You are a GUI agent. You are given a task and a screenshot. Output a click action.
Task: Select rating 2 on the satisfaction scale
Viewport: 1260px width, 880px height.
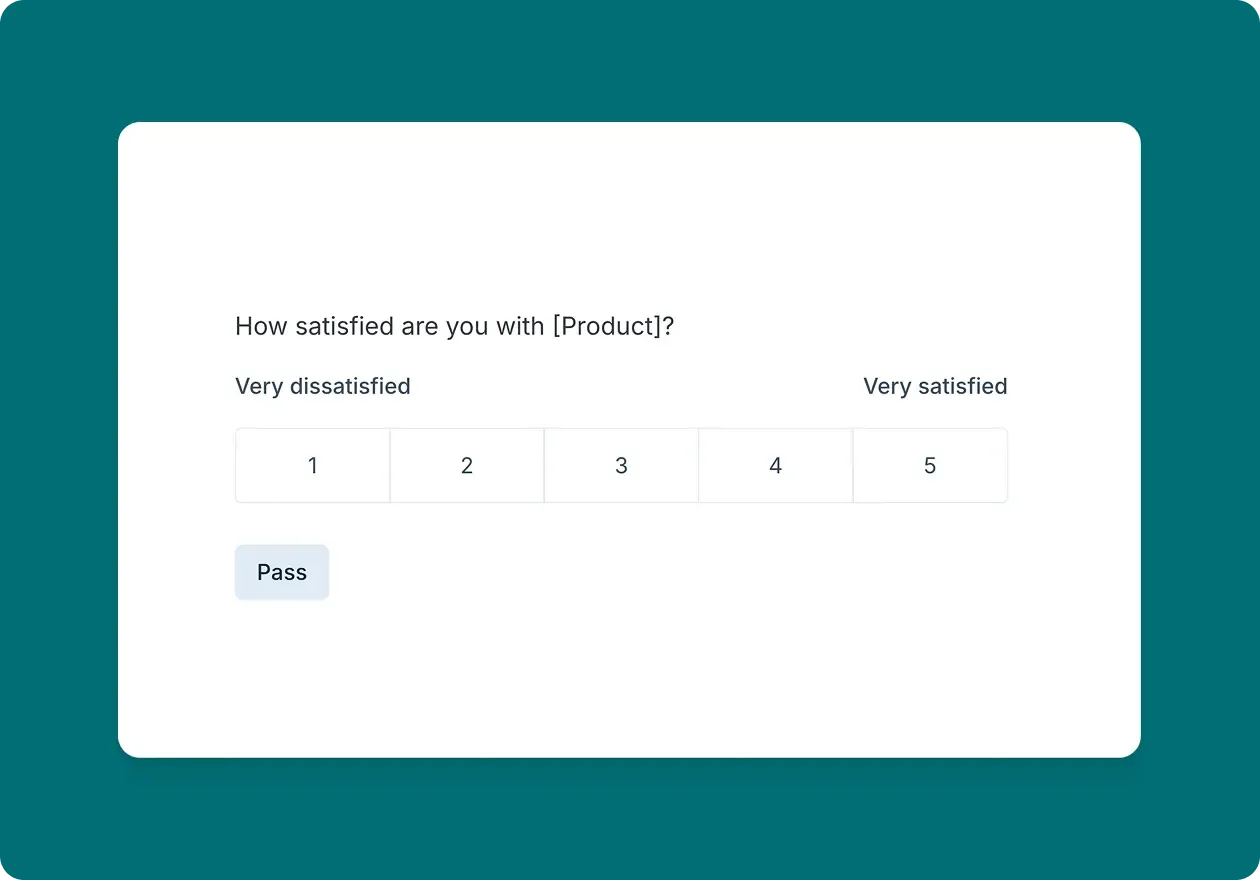click(x=466, y=465)
